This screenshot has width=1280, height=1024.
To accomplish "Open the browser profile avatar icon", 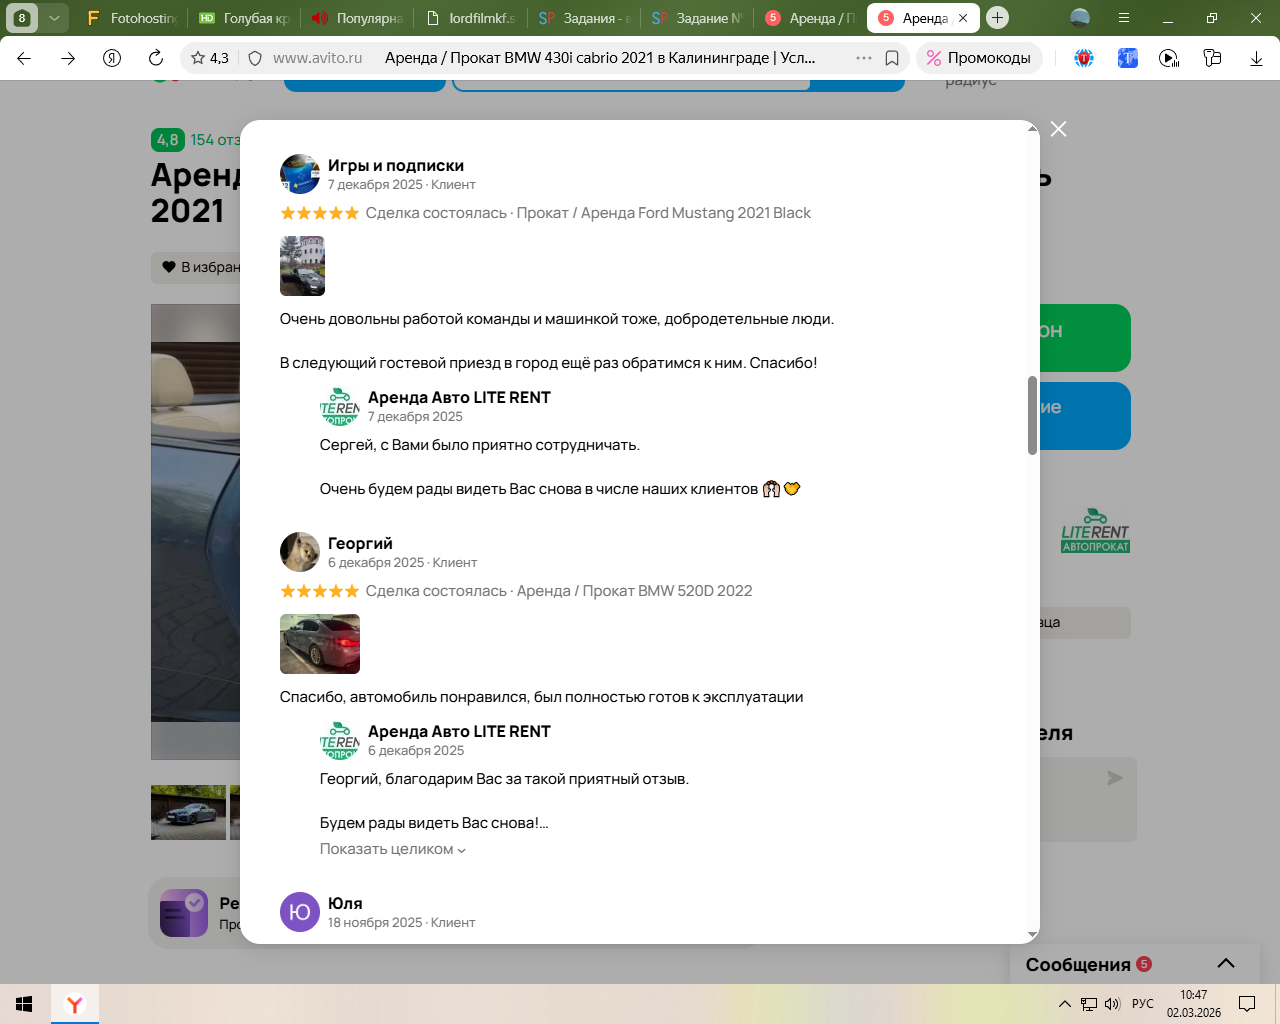I will 1080,18.
